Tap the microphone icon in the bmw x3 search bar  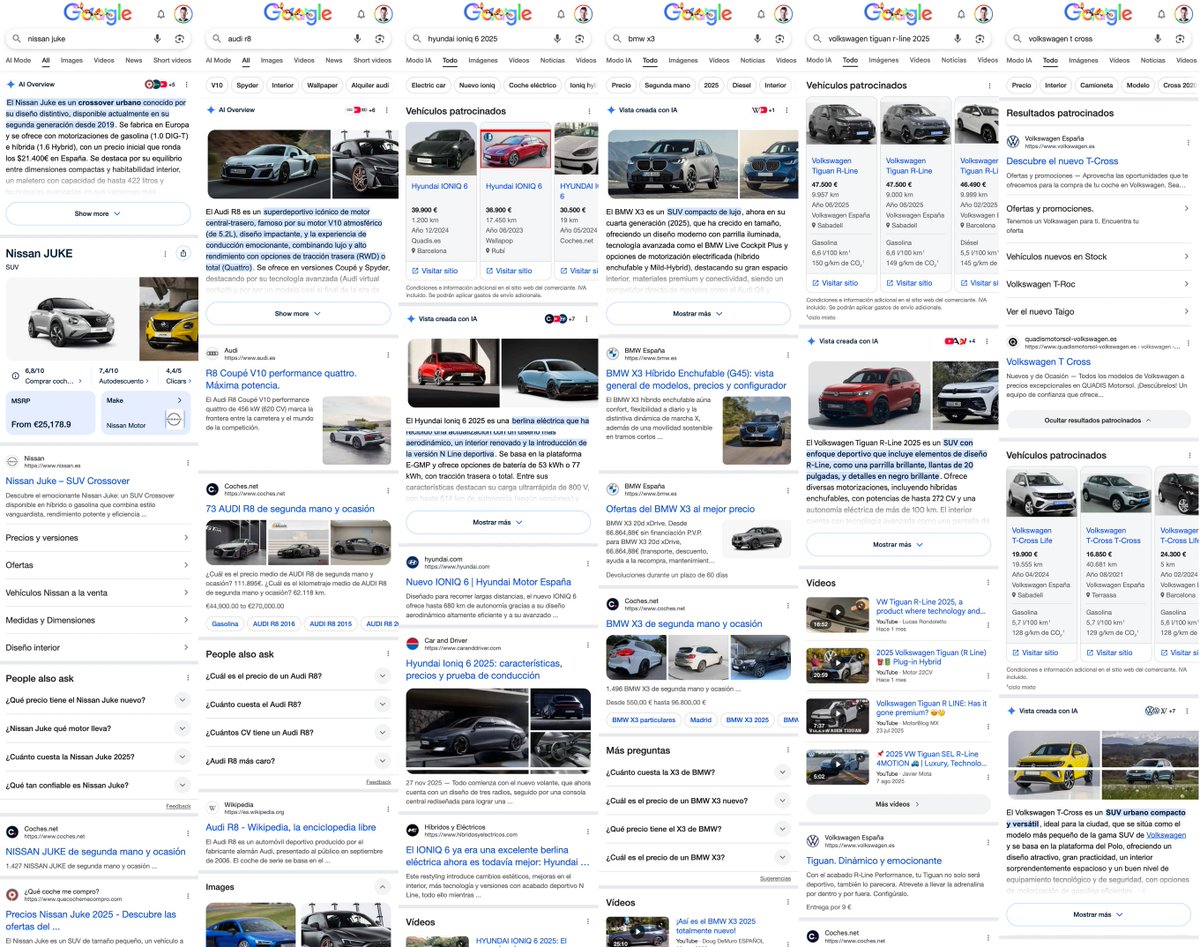pyautogui.click(x=757, y=38)
